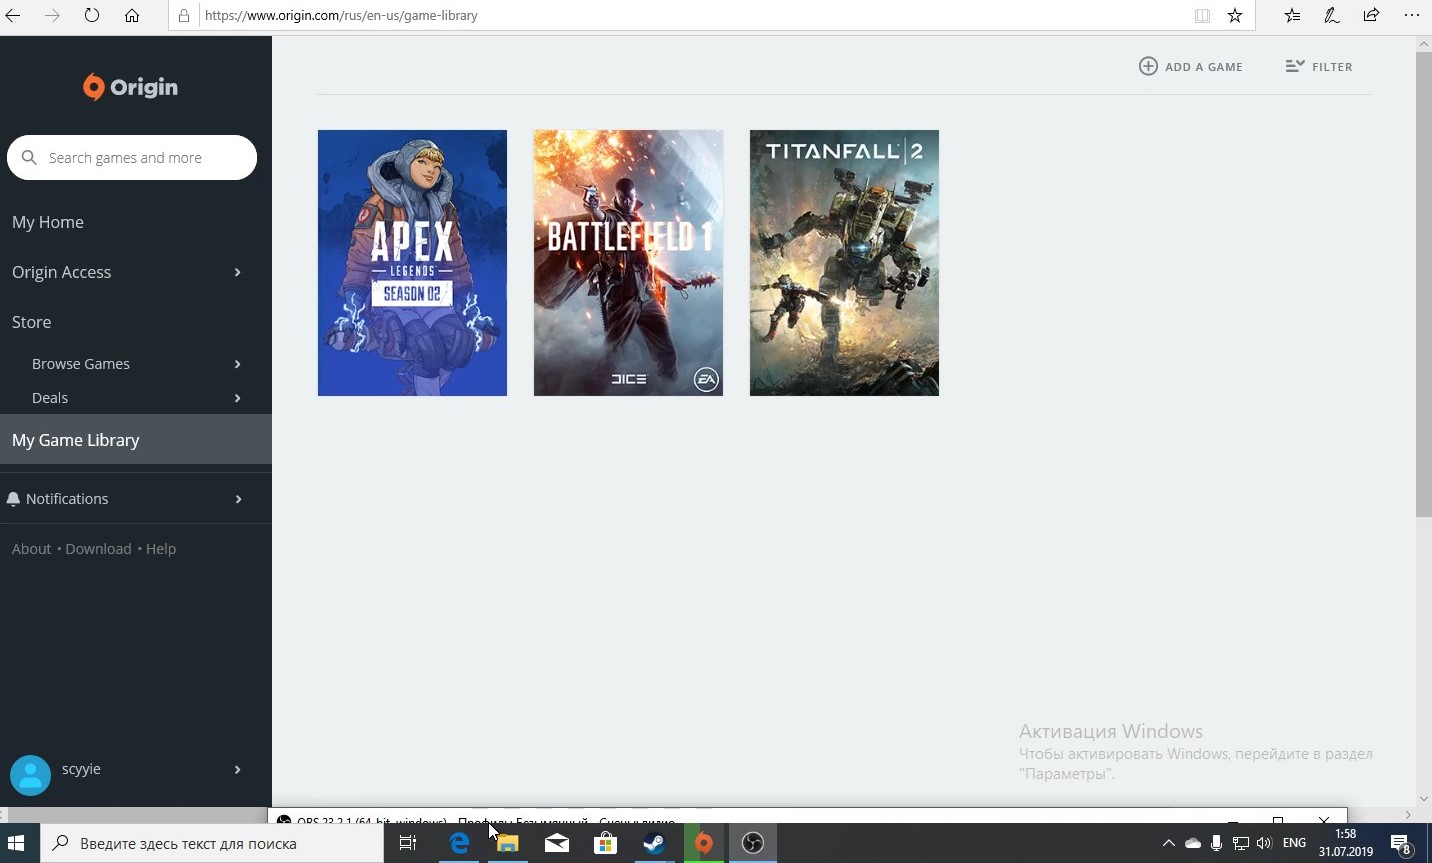Open Apex Legends Season 02 tile

point(412,263)
